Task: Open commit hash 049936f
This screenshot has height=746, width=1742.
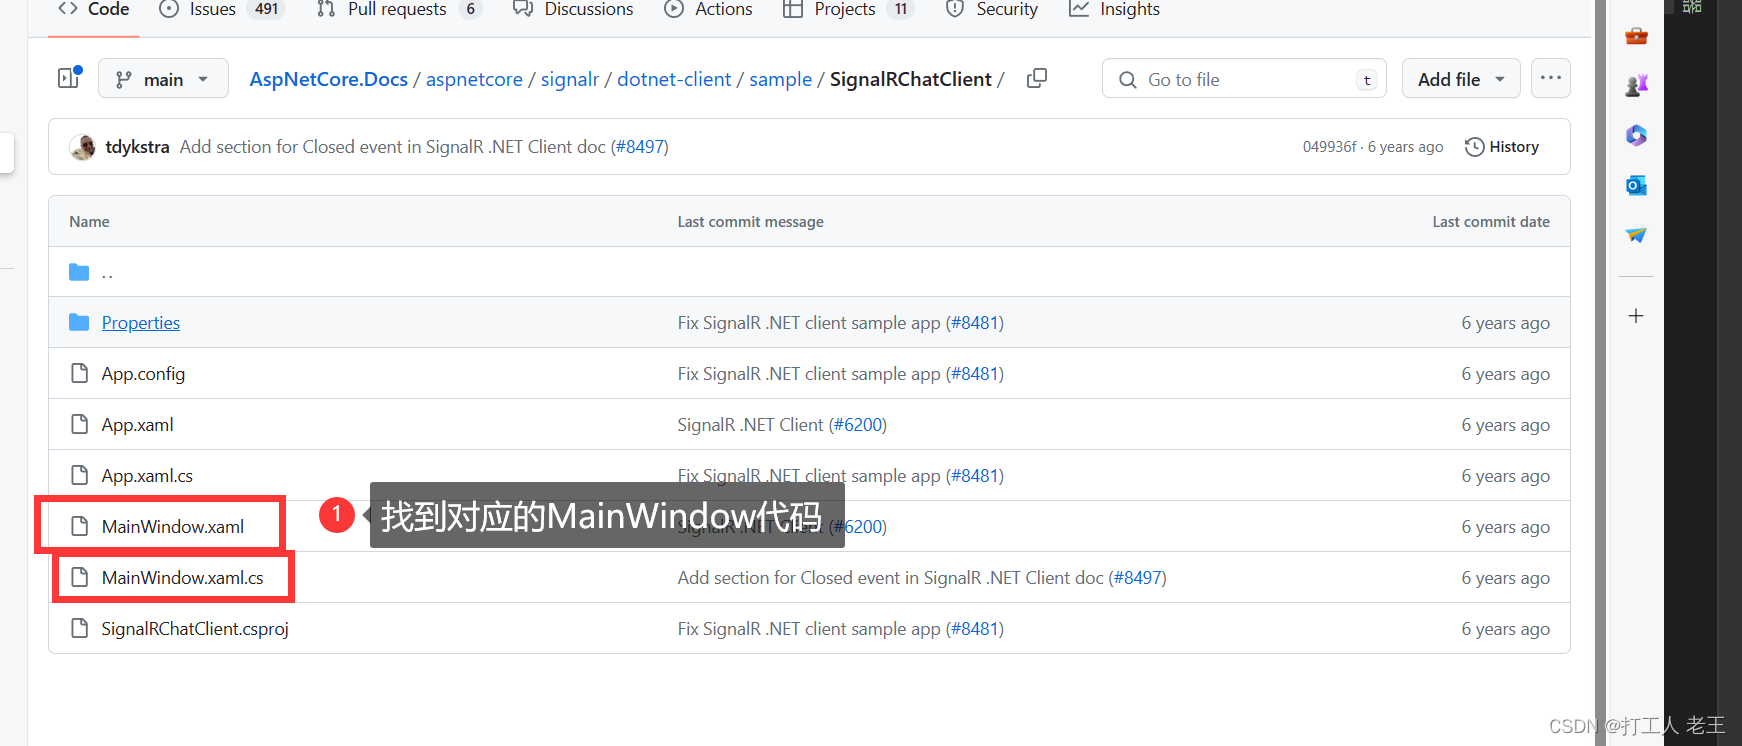Action: point(1329,147)
